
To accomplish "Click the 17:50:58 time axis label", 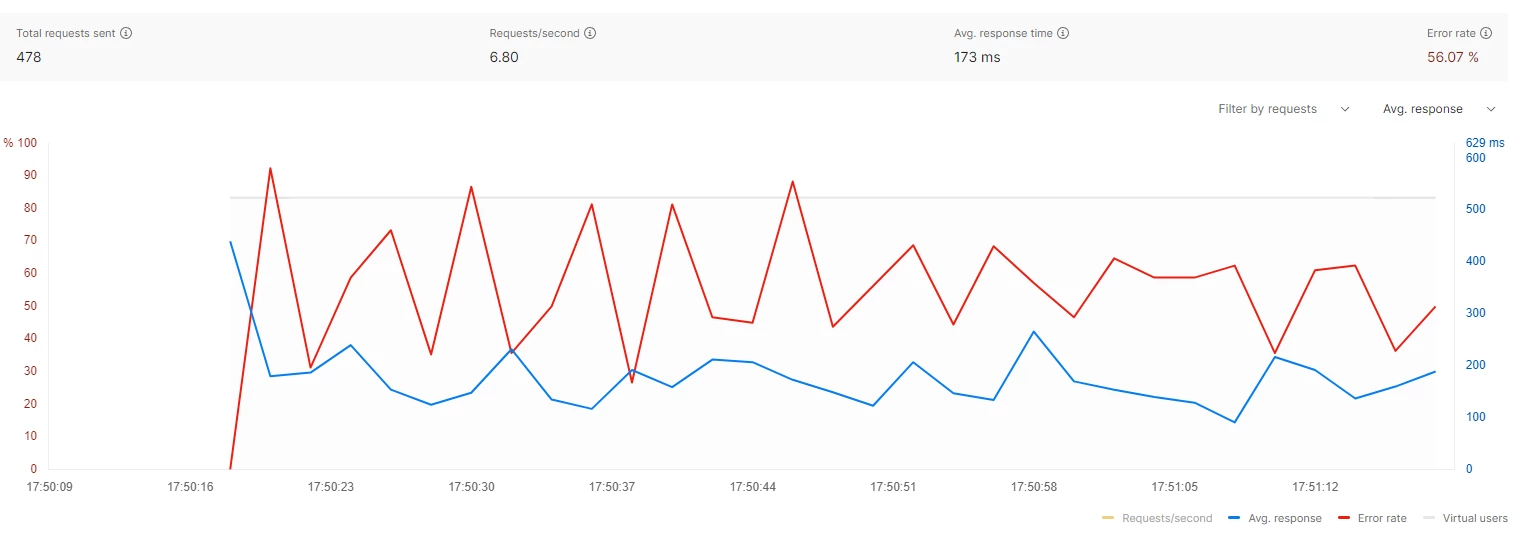I will click(1034, 487).
